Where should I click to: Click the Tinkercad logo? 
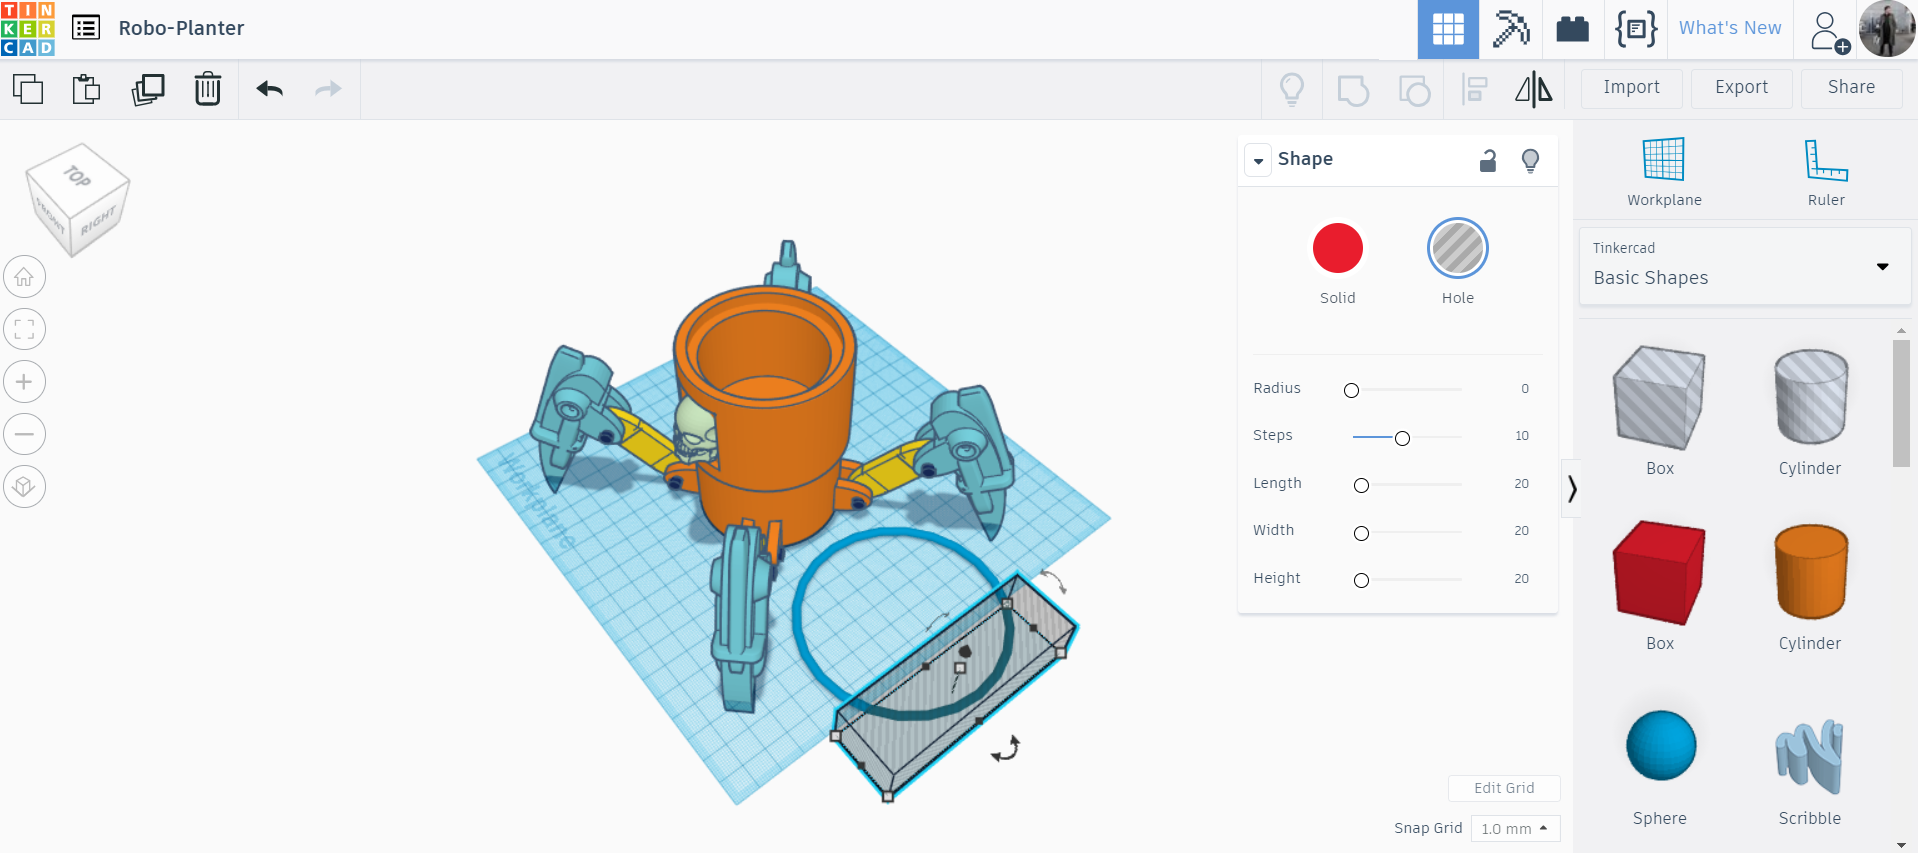click(x=28, y=28)
